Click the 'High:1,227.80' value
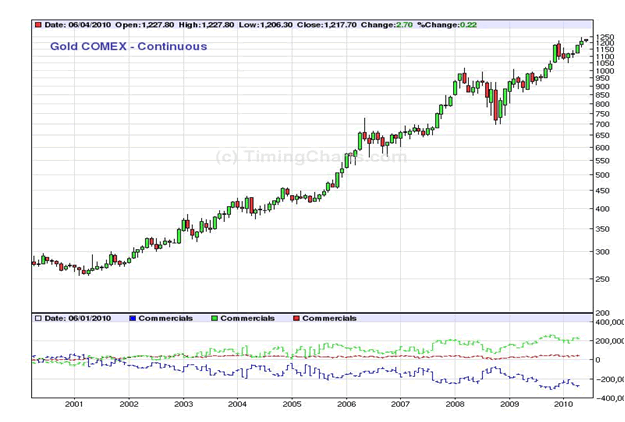This screenshot has width=625, height=422. click(x=206, y=25)
